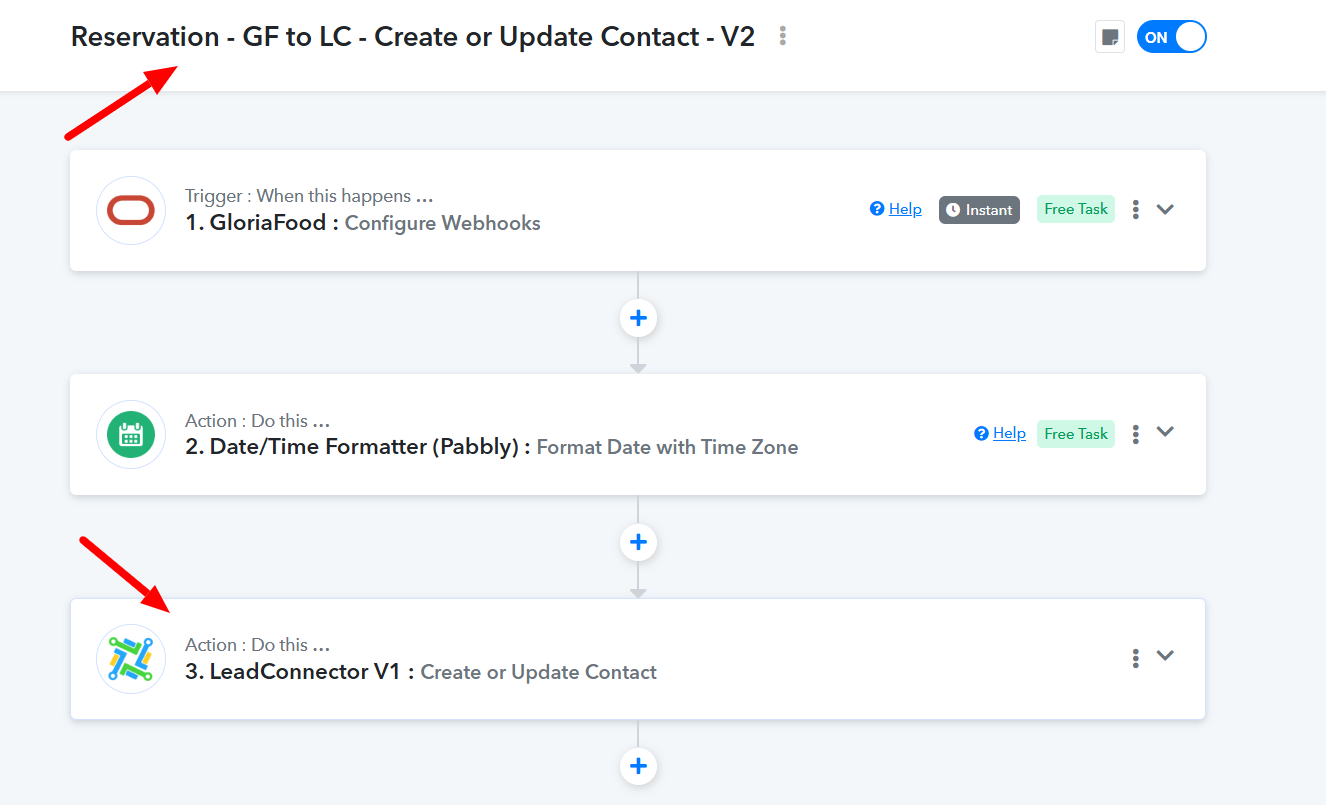This screenshot has height=805, width=1326.
Task: Open three-dot menu on LeadConnector step
Action: pos(1136,658)
